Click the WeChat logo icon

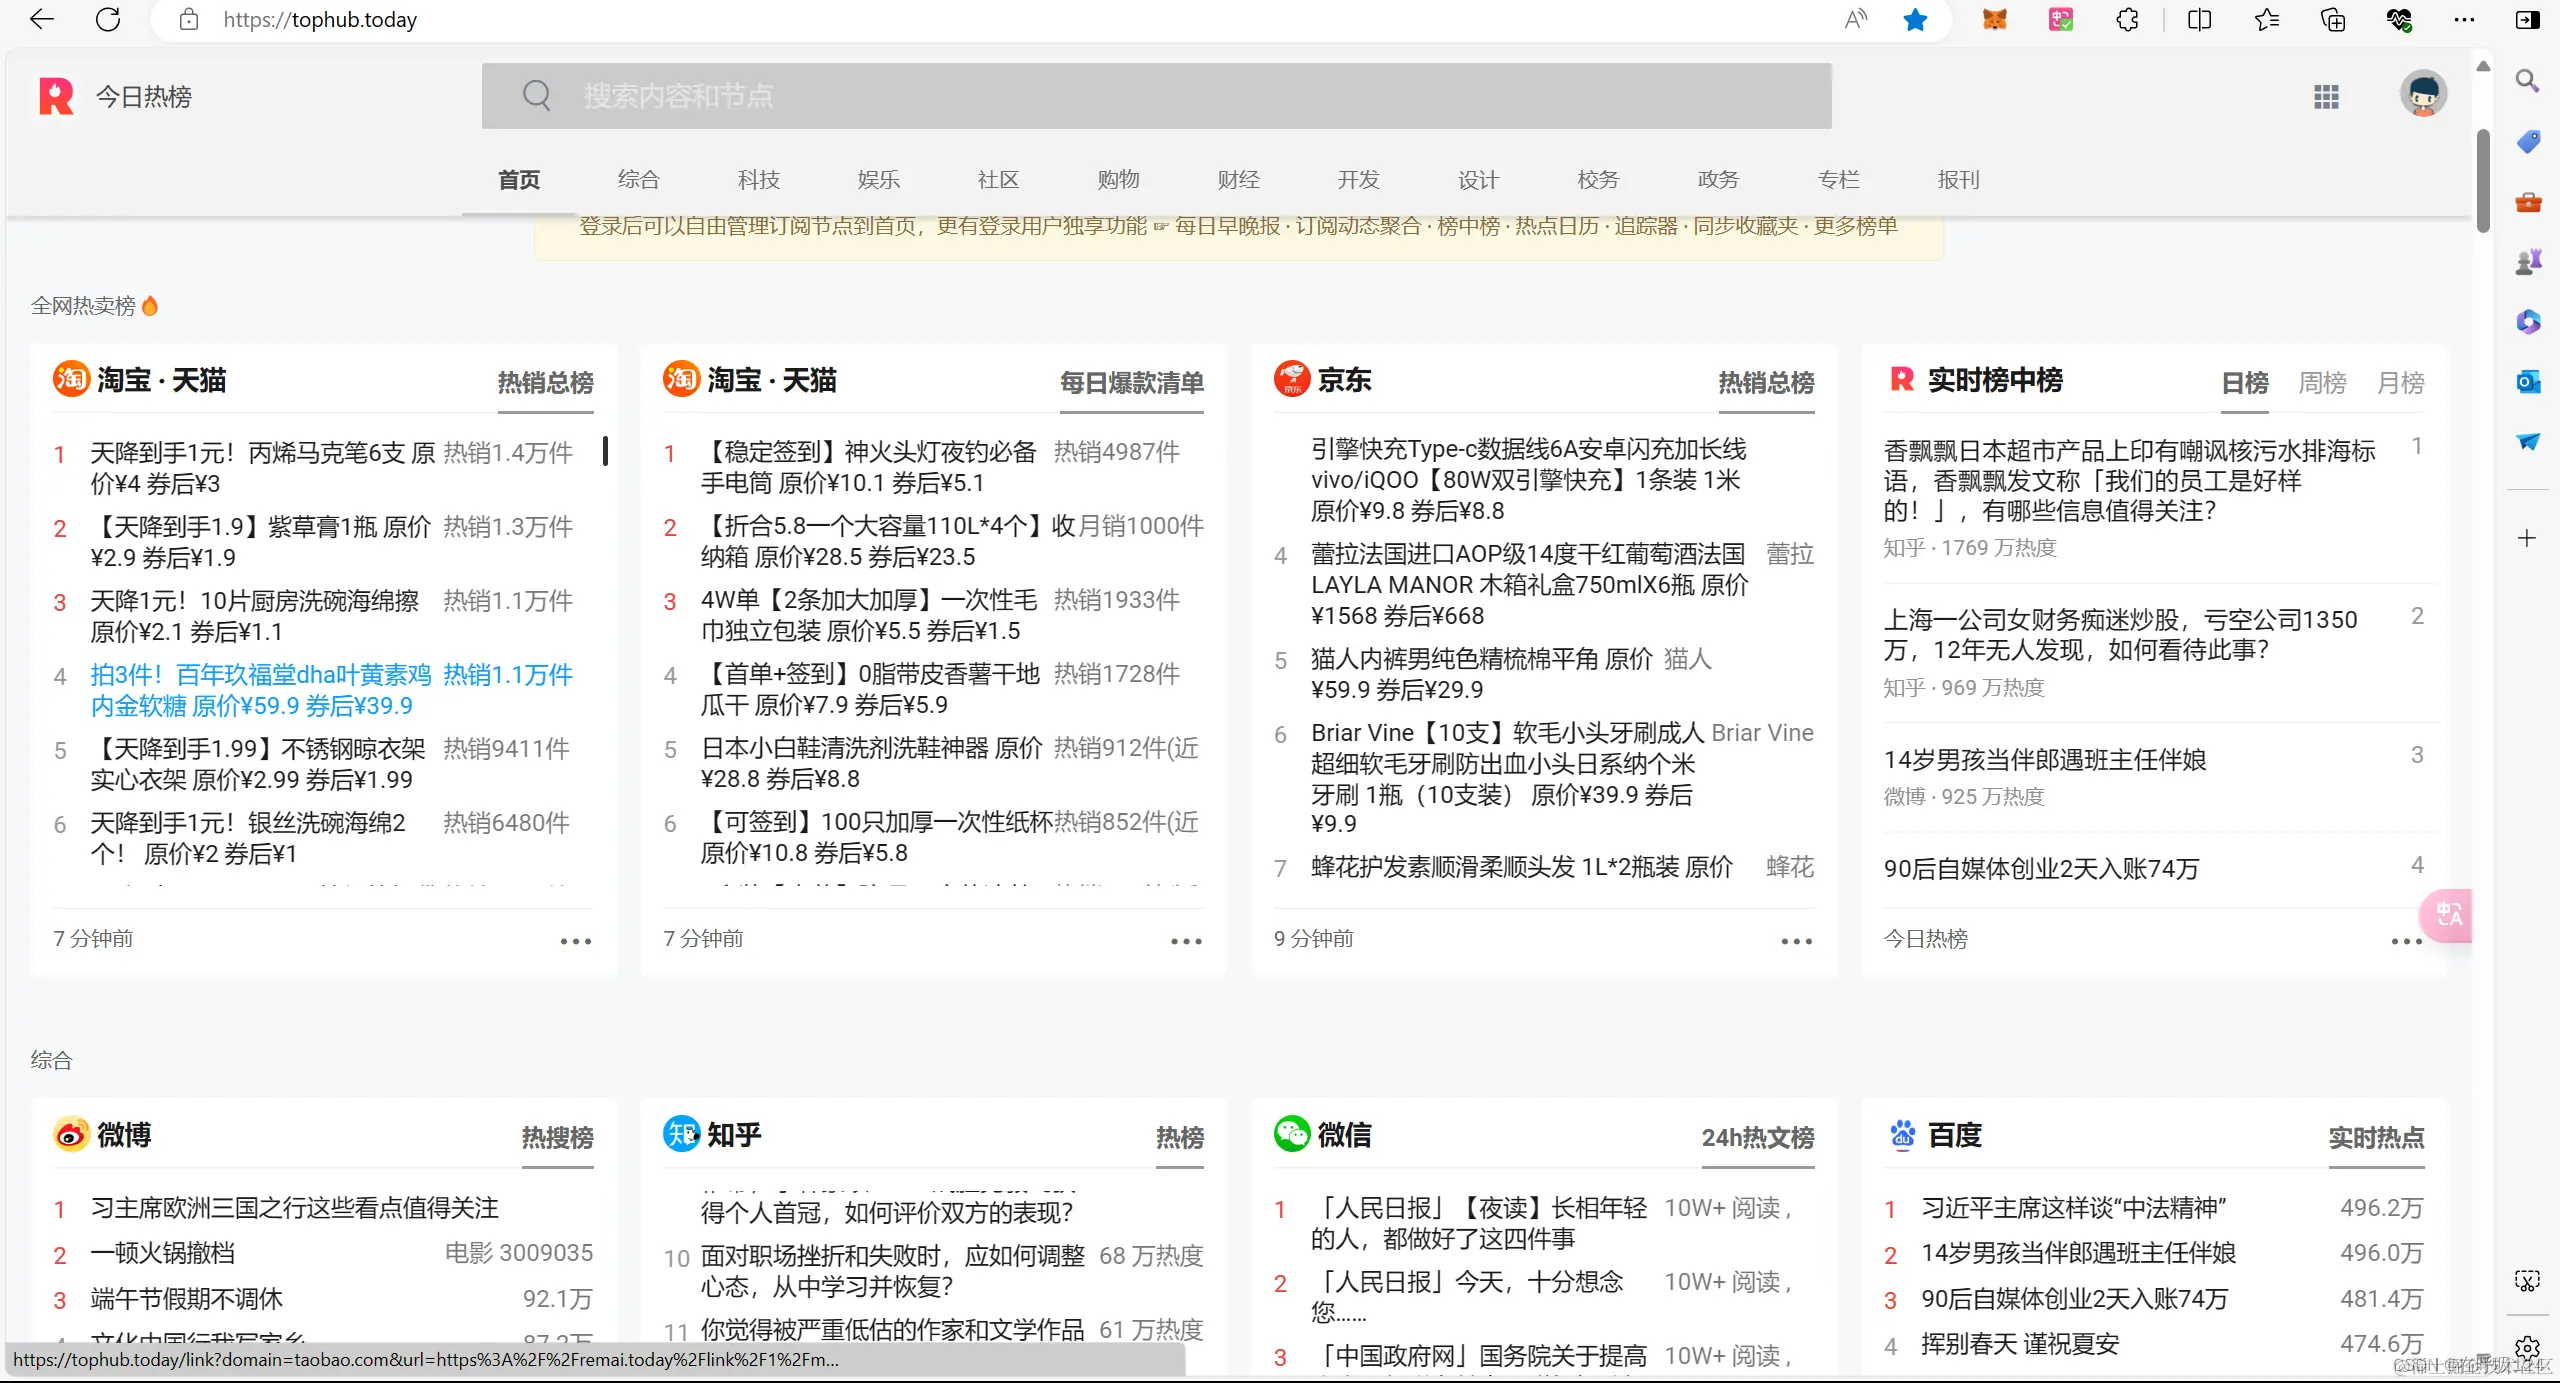coord(1292,1134)
